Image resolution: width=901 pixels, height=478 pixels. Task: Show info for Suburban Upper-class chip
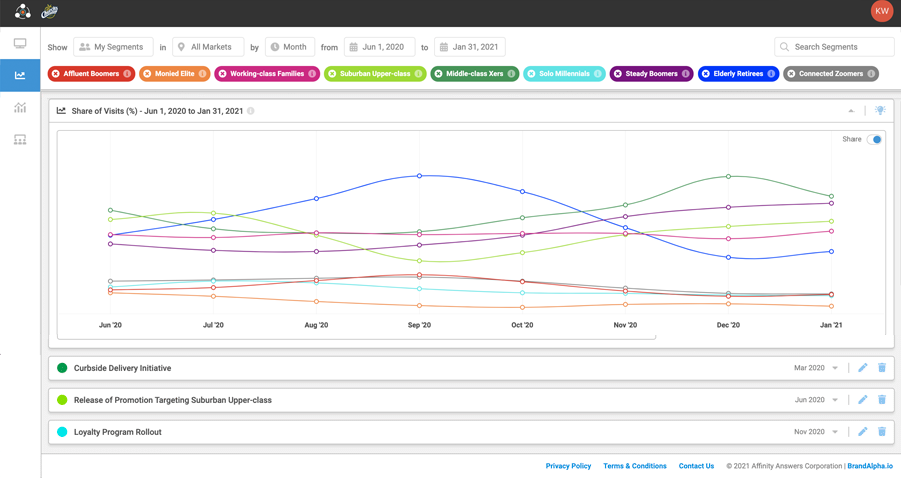click(418, 74)
